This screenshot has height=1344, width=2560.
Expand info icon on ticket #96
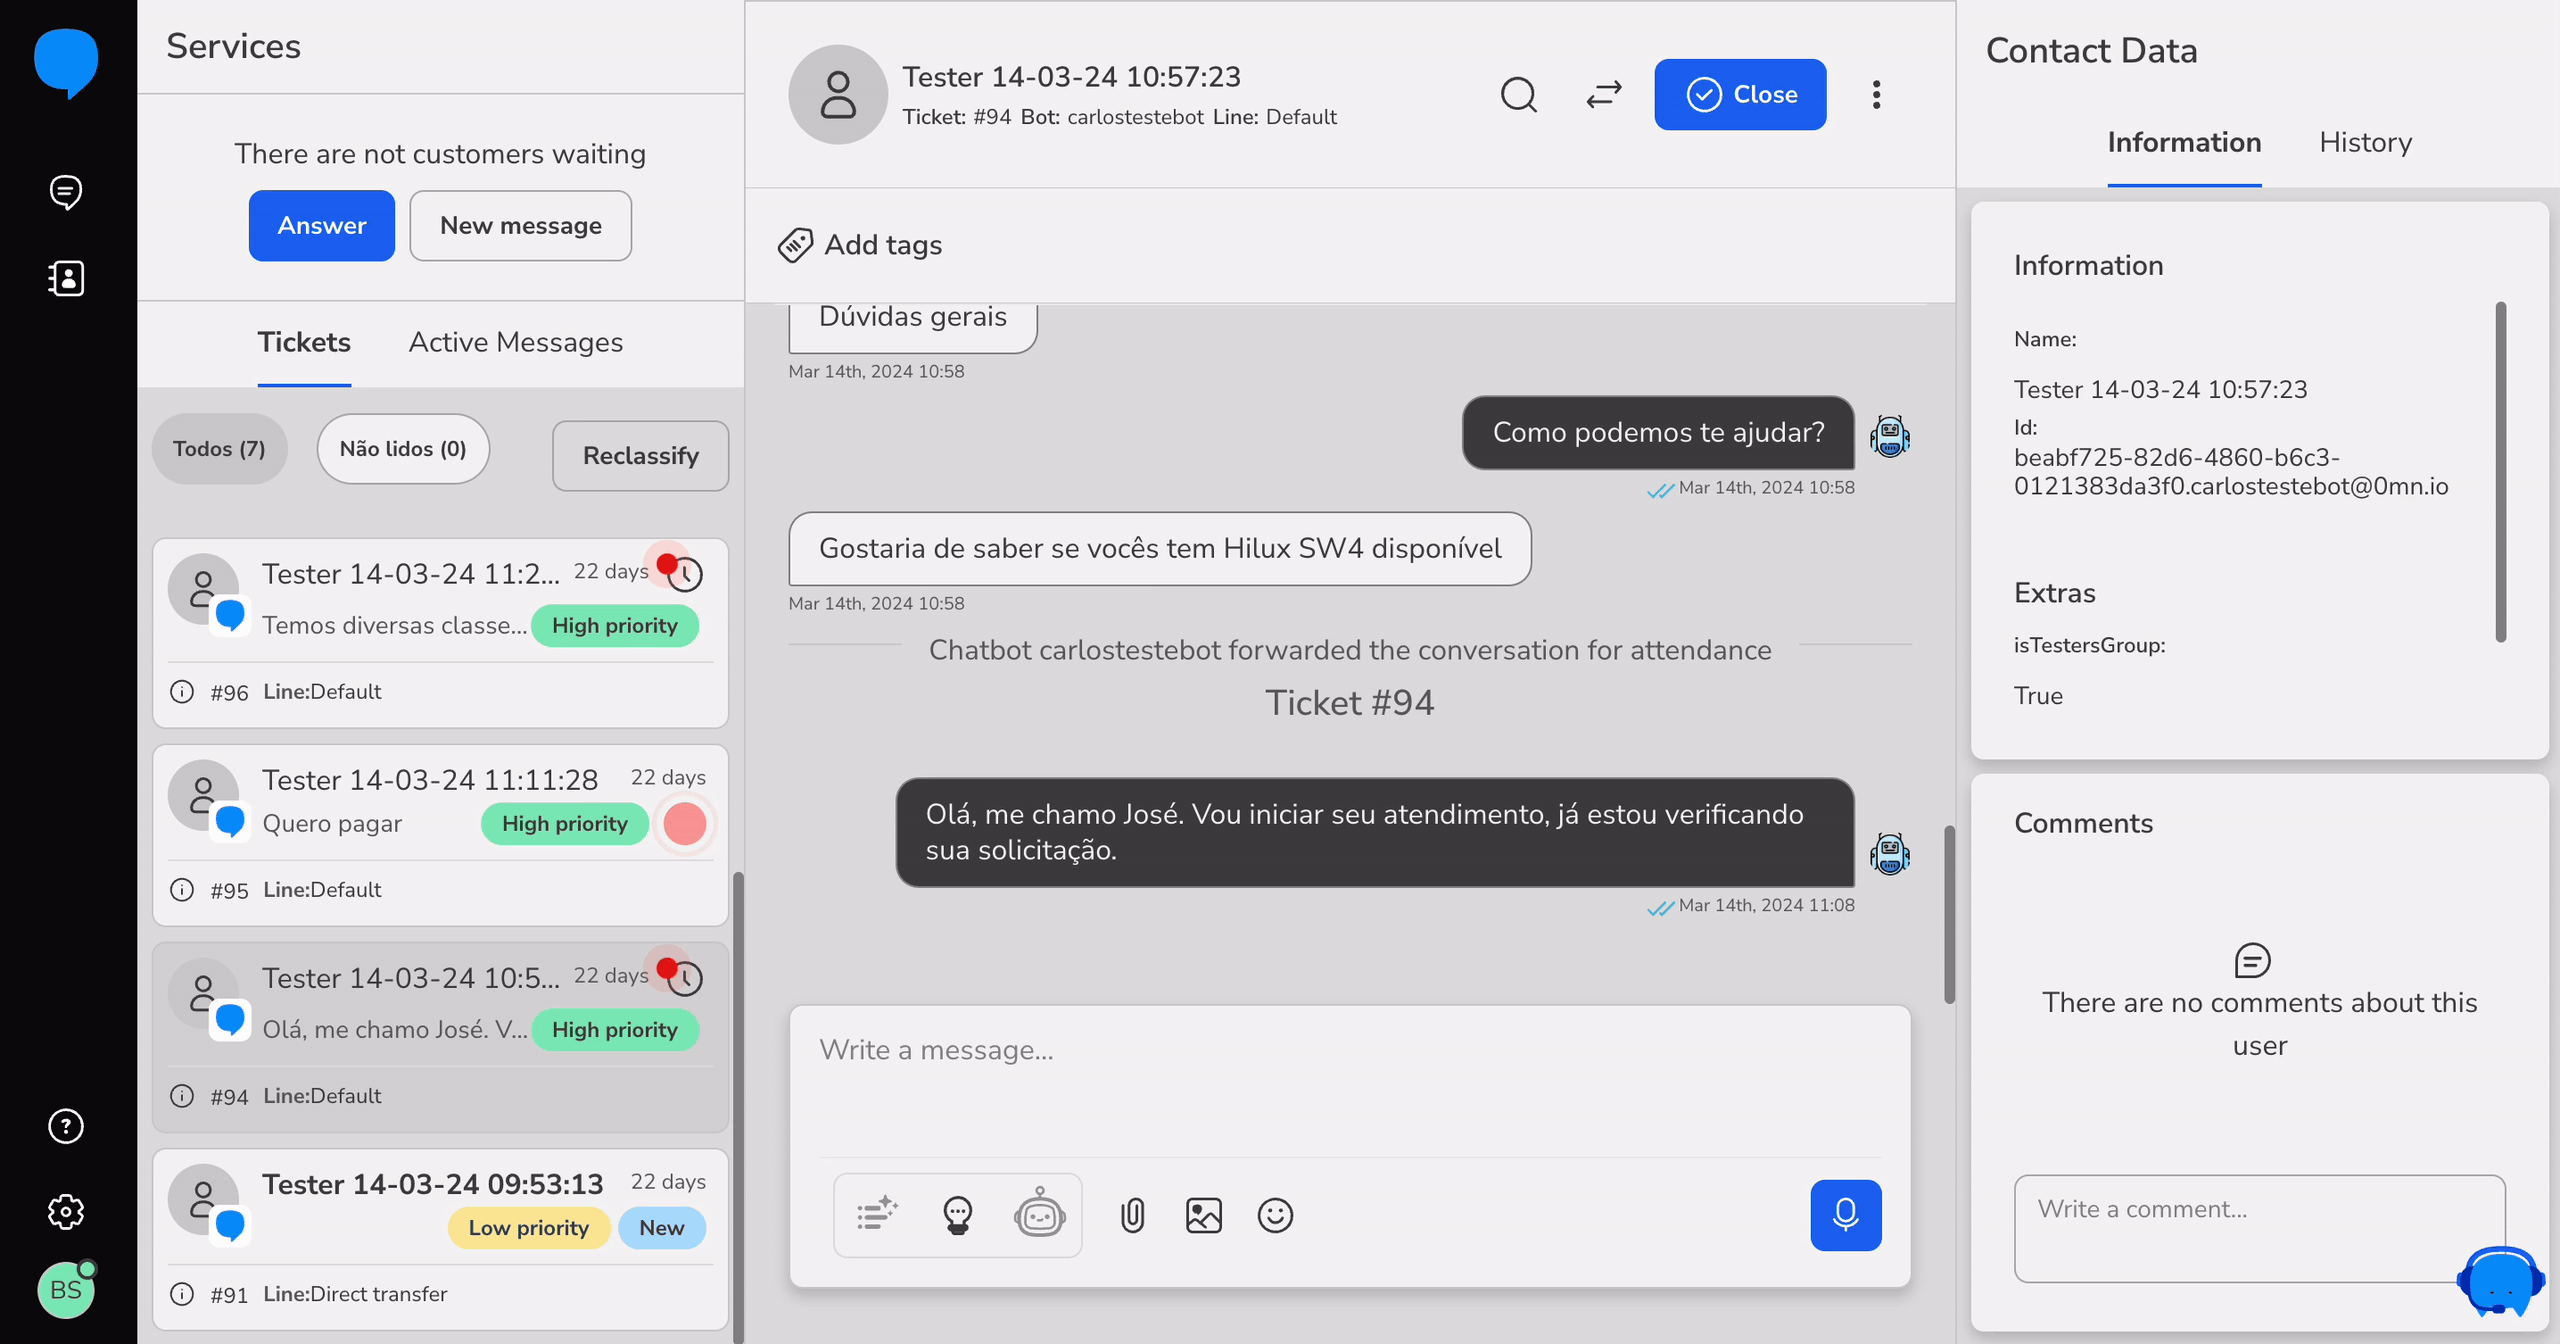(182, 692)
